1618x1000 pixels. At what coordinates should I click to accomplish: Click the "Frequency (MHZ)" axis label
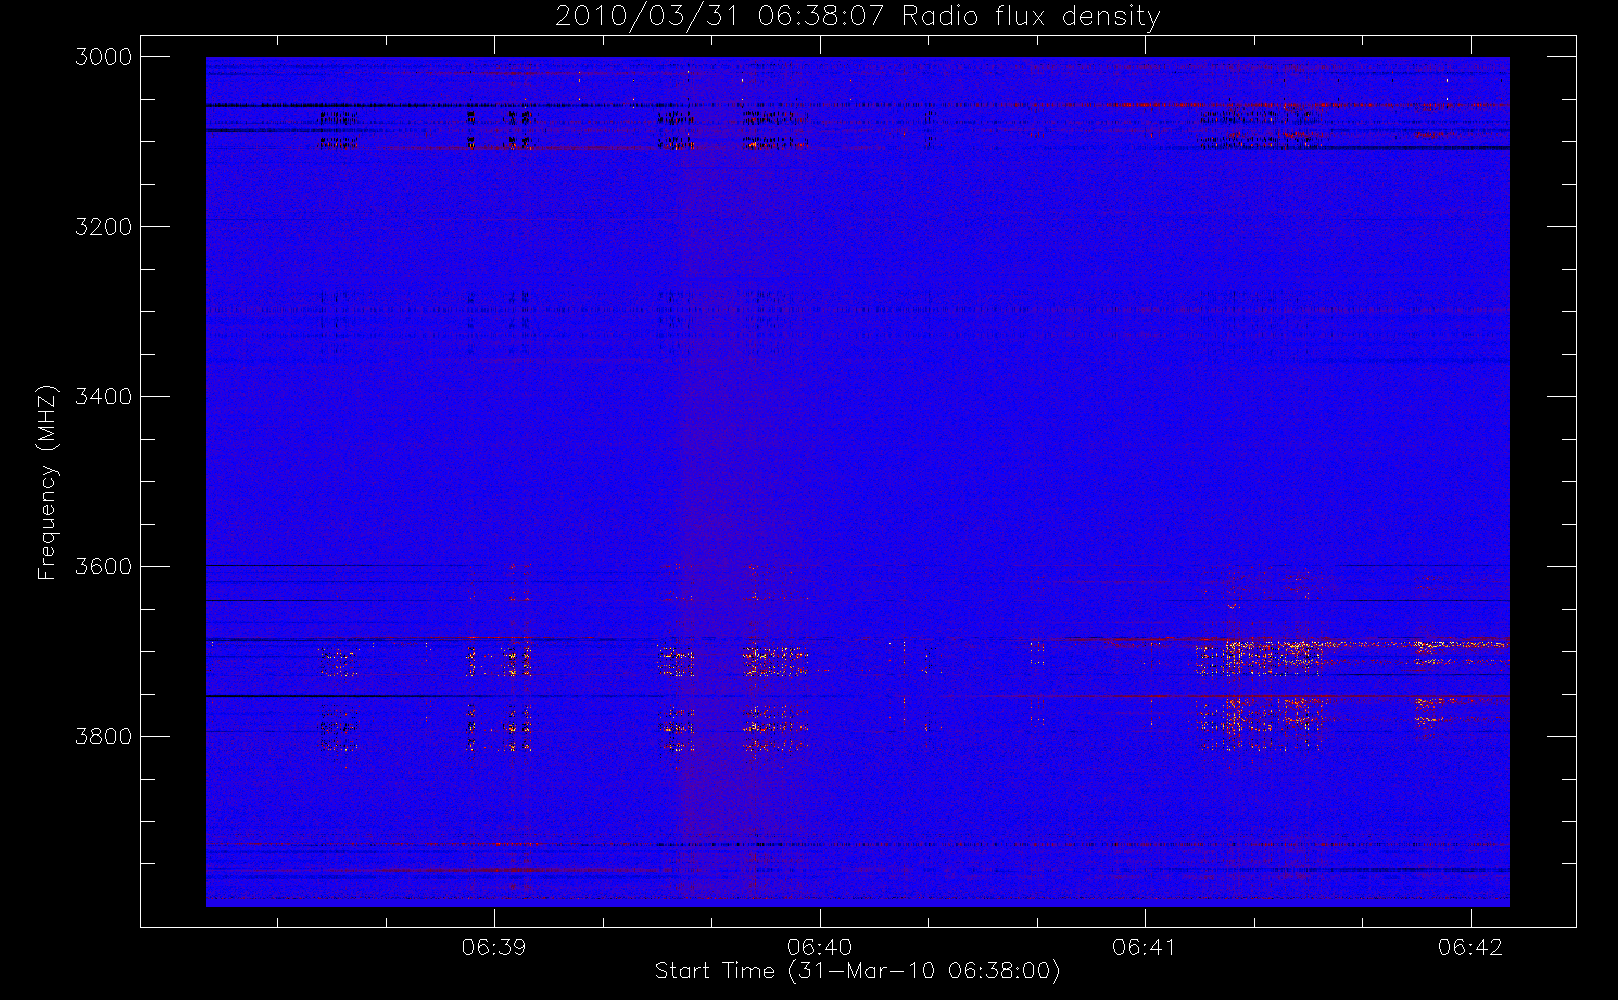pos(46,482)
